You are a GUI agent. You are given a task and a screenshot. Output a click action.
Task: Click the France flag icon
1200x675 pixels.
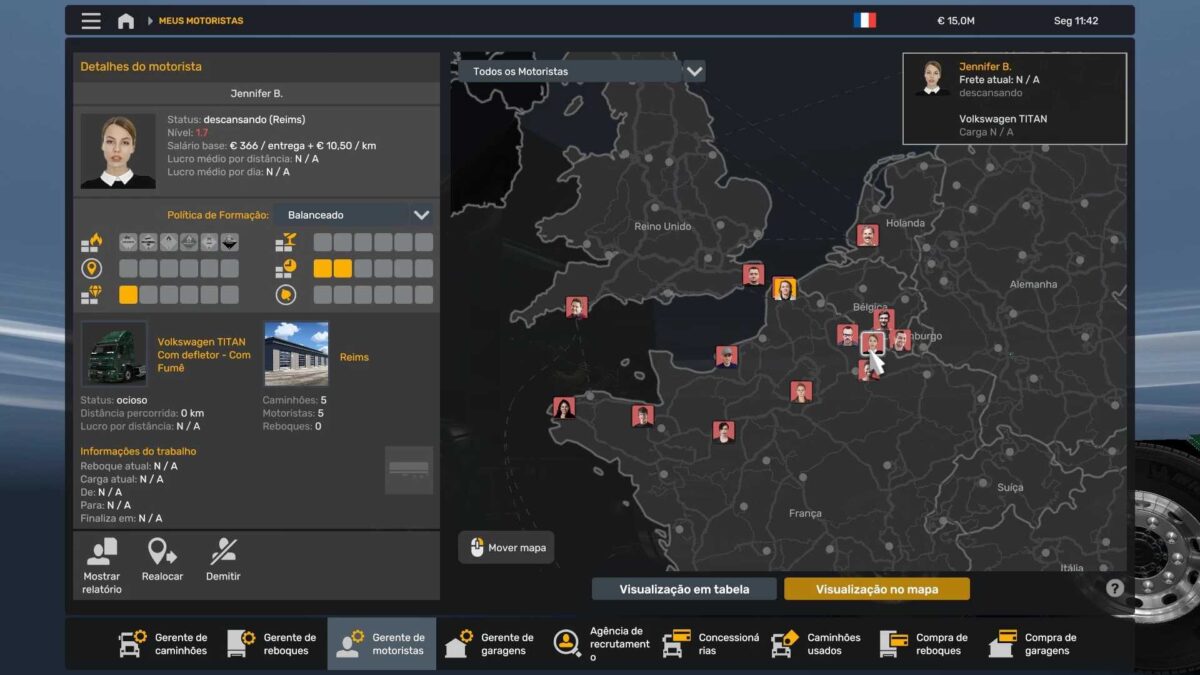[864, 20]
